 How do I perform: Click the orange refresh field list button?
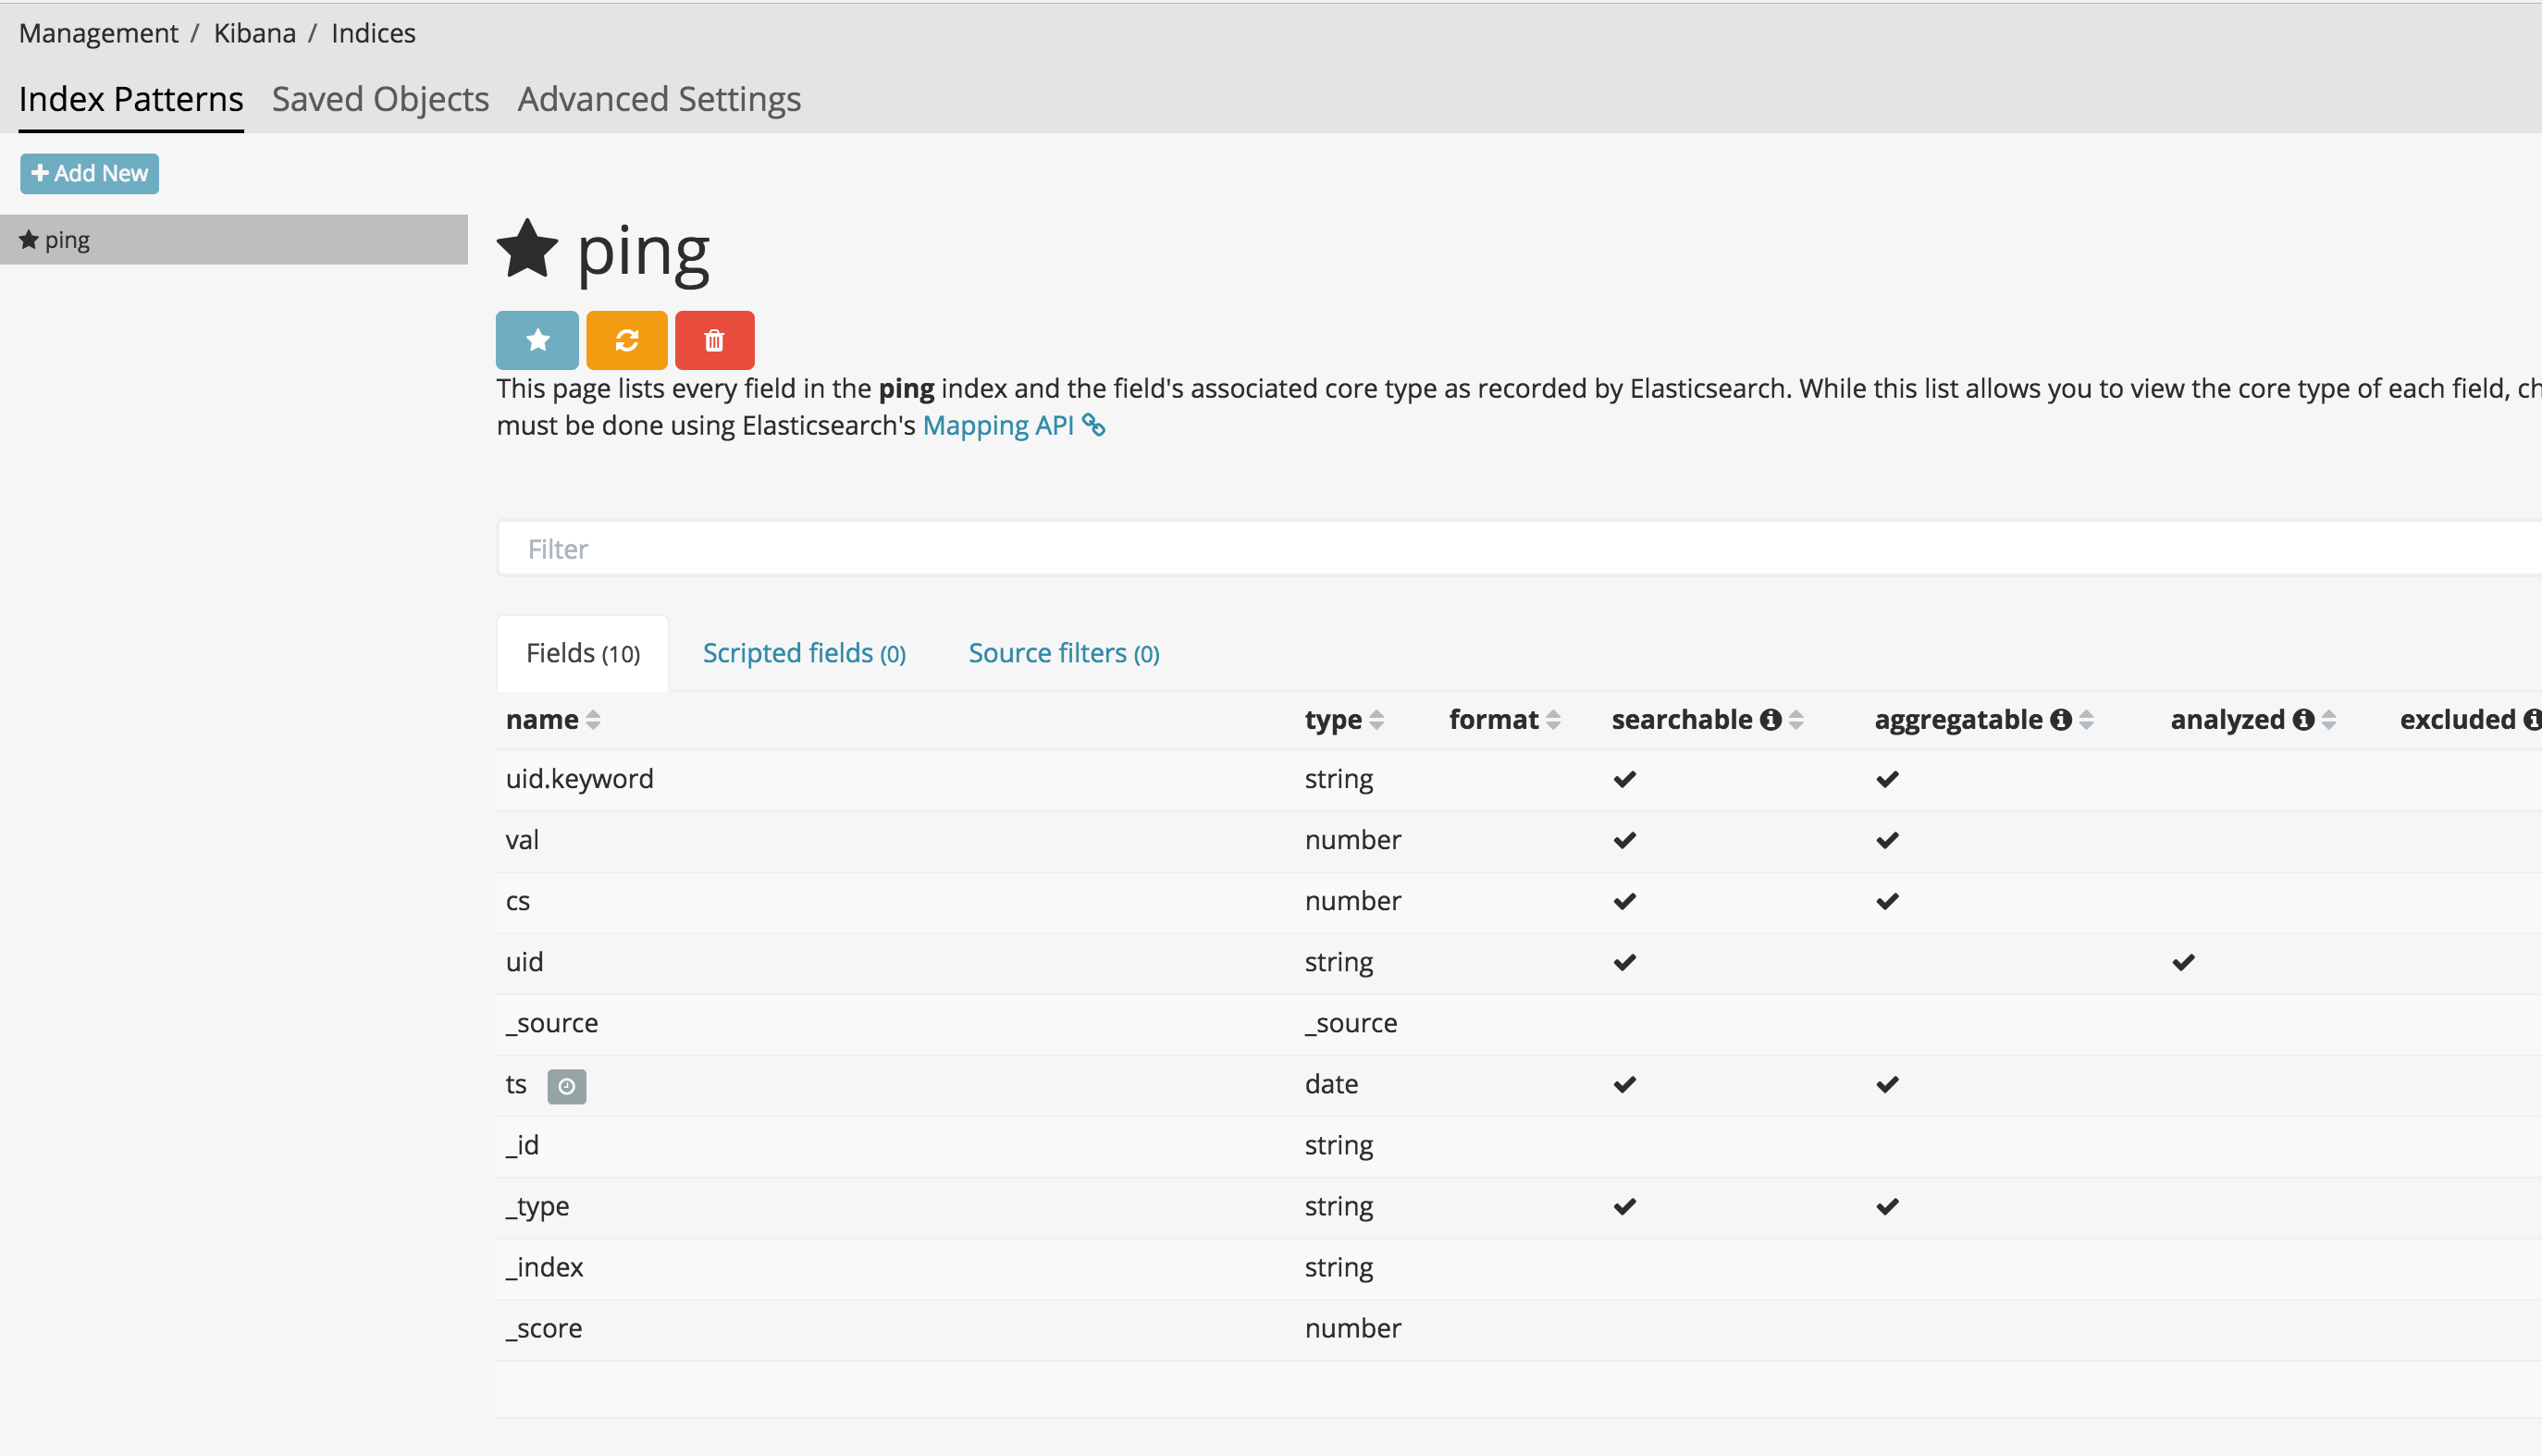(x=626, y=340)
